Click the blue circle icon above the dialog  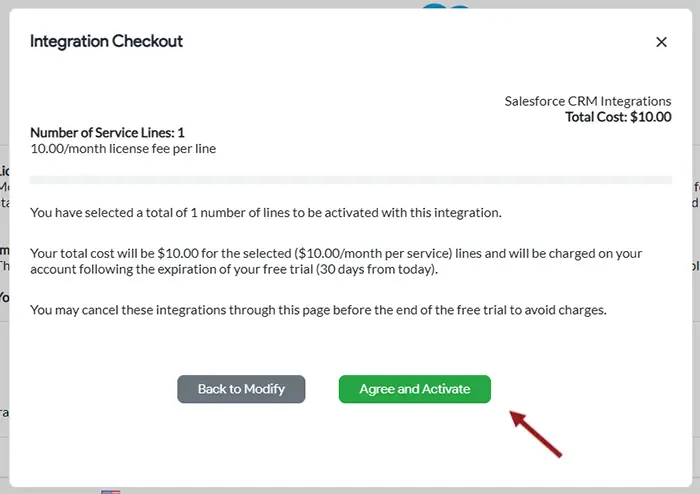[446, 5]
